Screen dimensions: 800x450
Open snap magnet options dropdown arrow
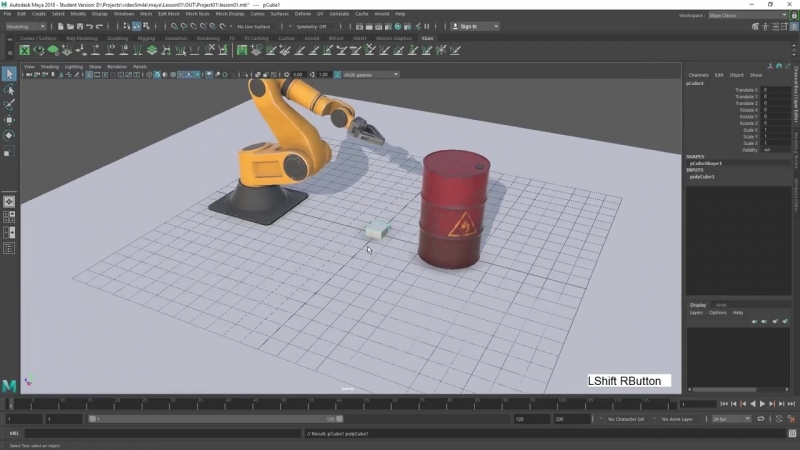pyautogui.click(x=231, y=27)
